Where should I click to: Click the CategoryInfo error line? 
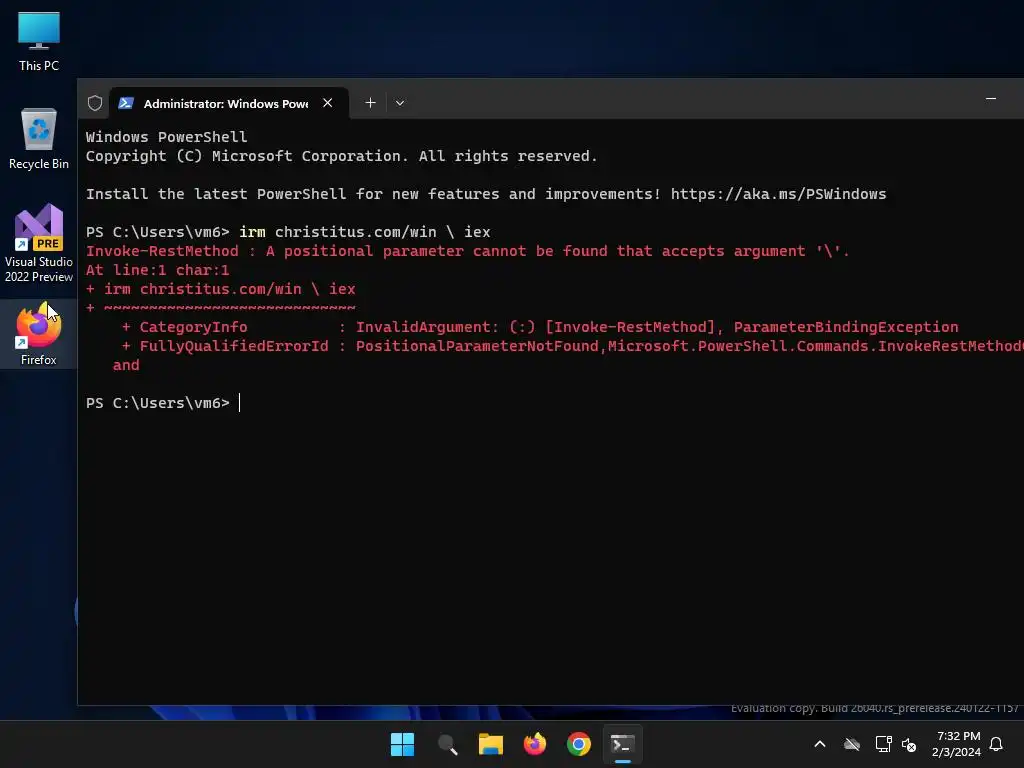[x=540, y=327]
